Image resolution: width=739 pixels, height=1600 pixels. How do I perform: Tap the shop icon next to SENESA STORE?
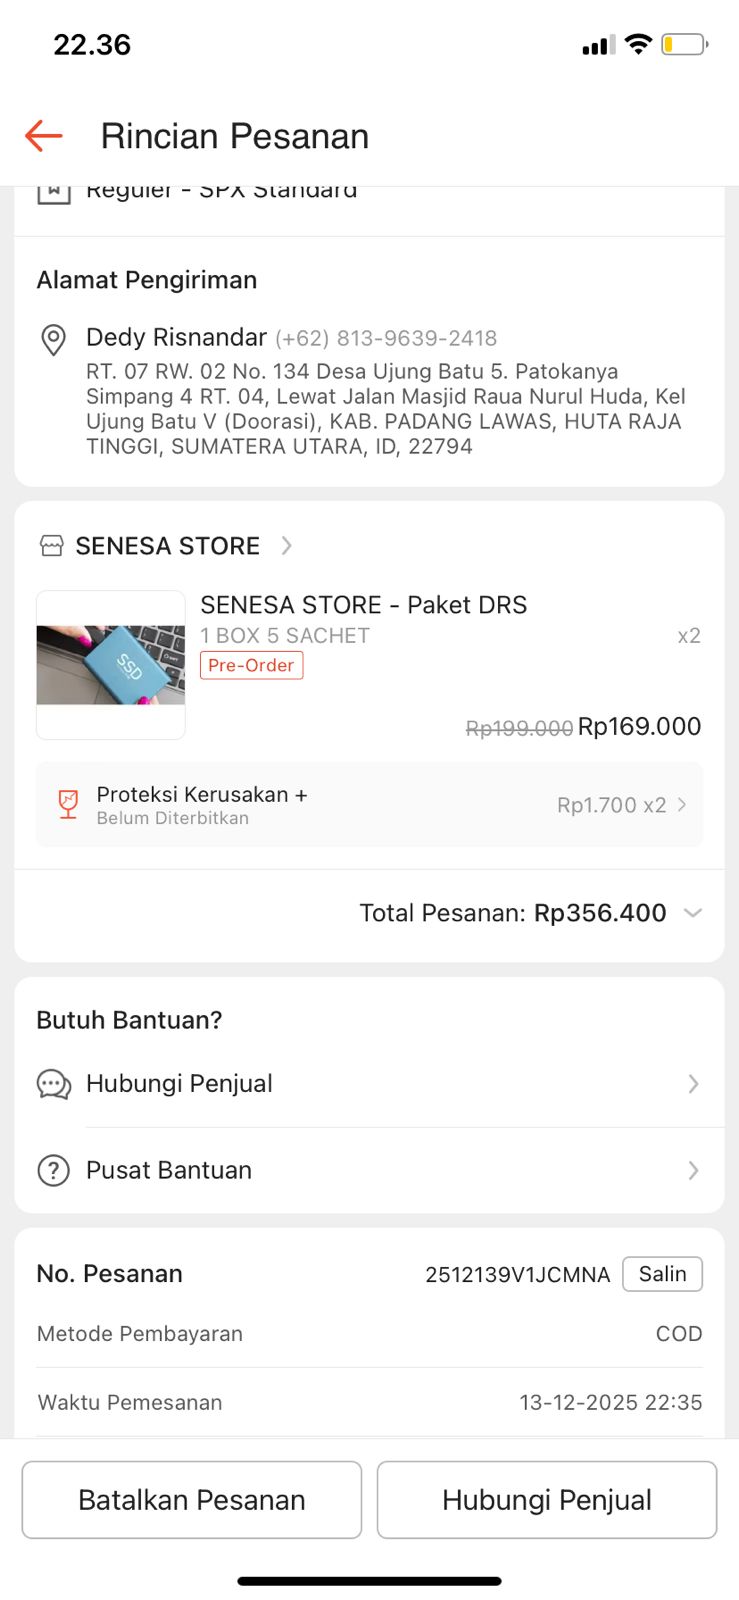point(51,546)
